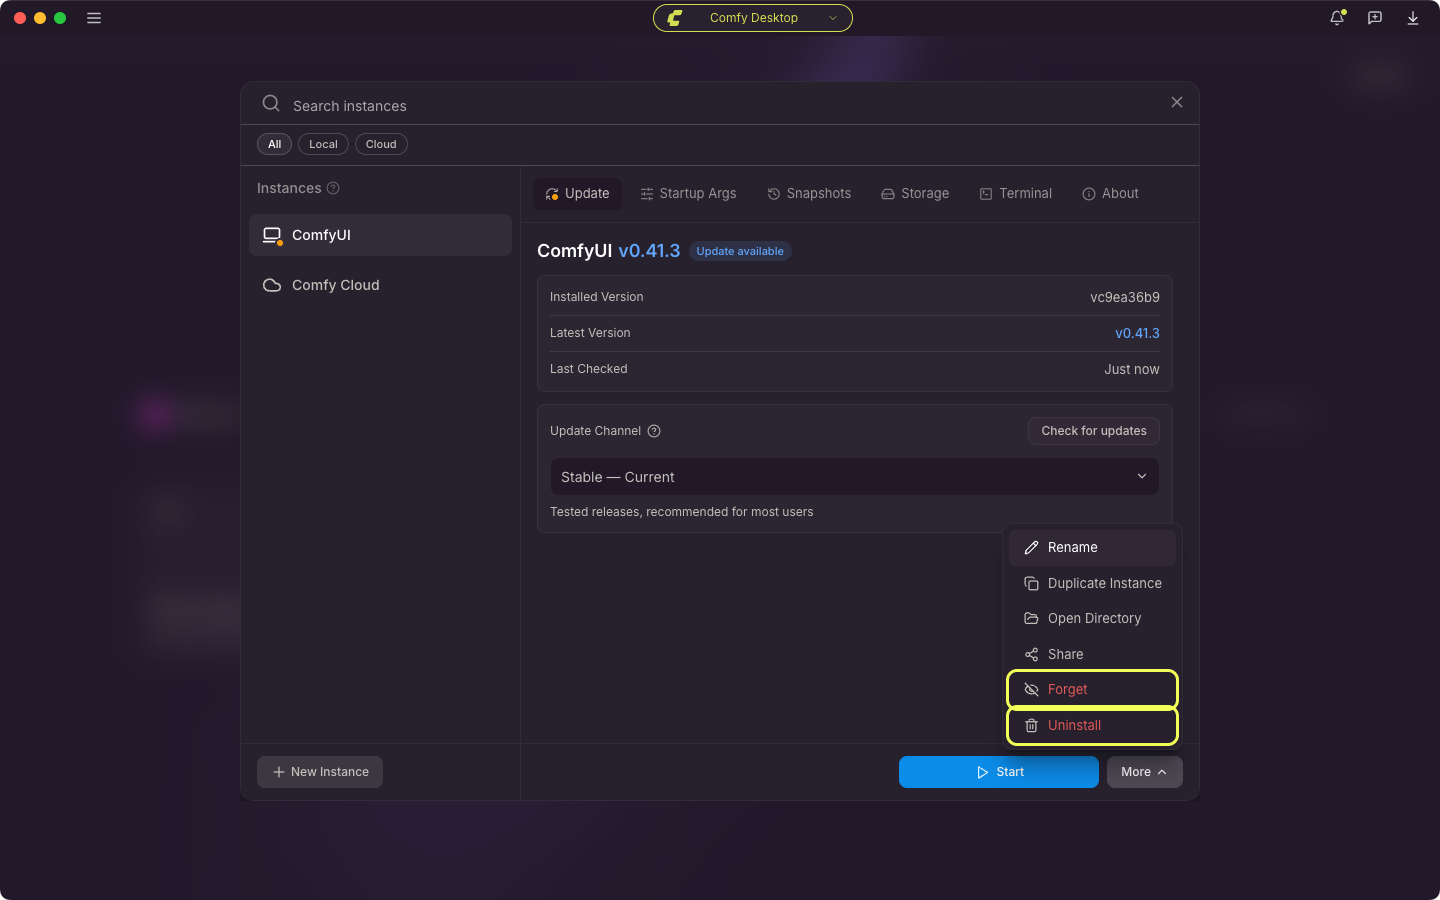Focus the Search instances field
The width and height of the screenshot is (1440, 900).
click(x=720, y=106)
